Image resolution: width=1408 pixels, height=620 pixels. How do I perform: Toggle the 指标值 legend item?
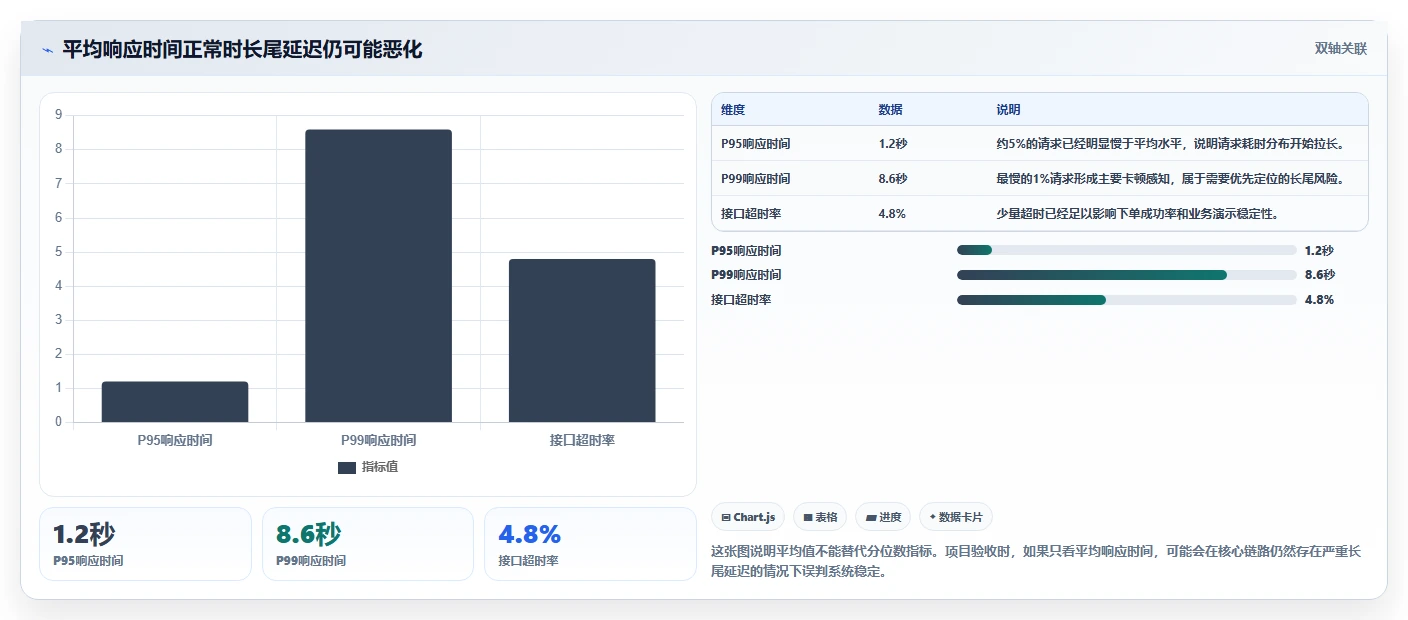368,467
